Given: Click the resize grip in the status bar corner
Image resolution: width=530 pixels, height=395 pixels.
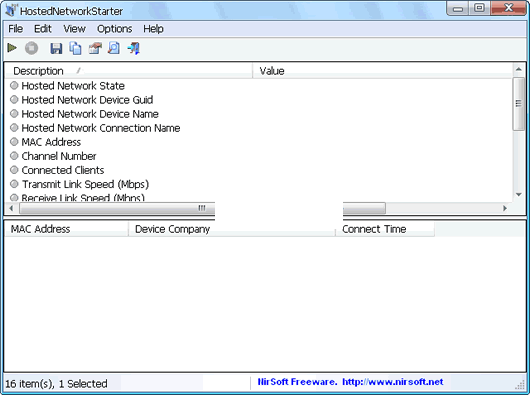Looking at the screenshot, I should coord(521,385).
